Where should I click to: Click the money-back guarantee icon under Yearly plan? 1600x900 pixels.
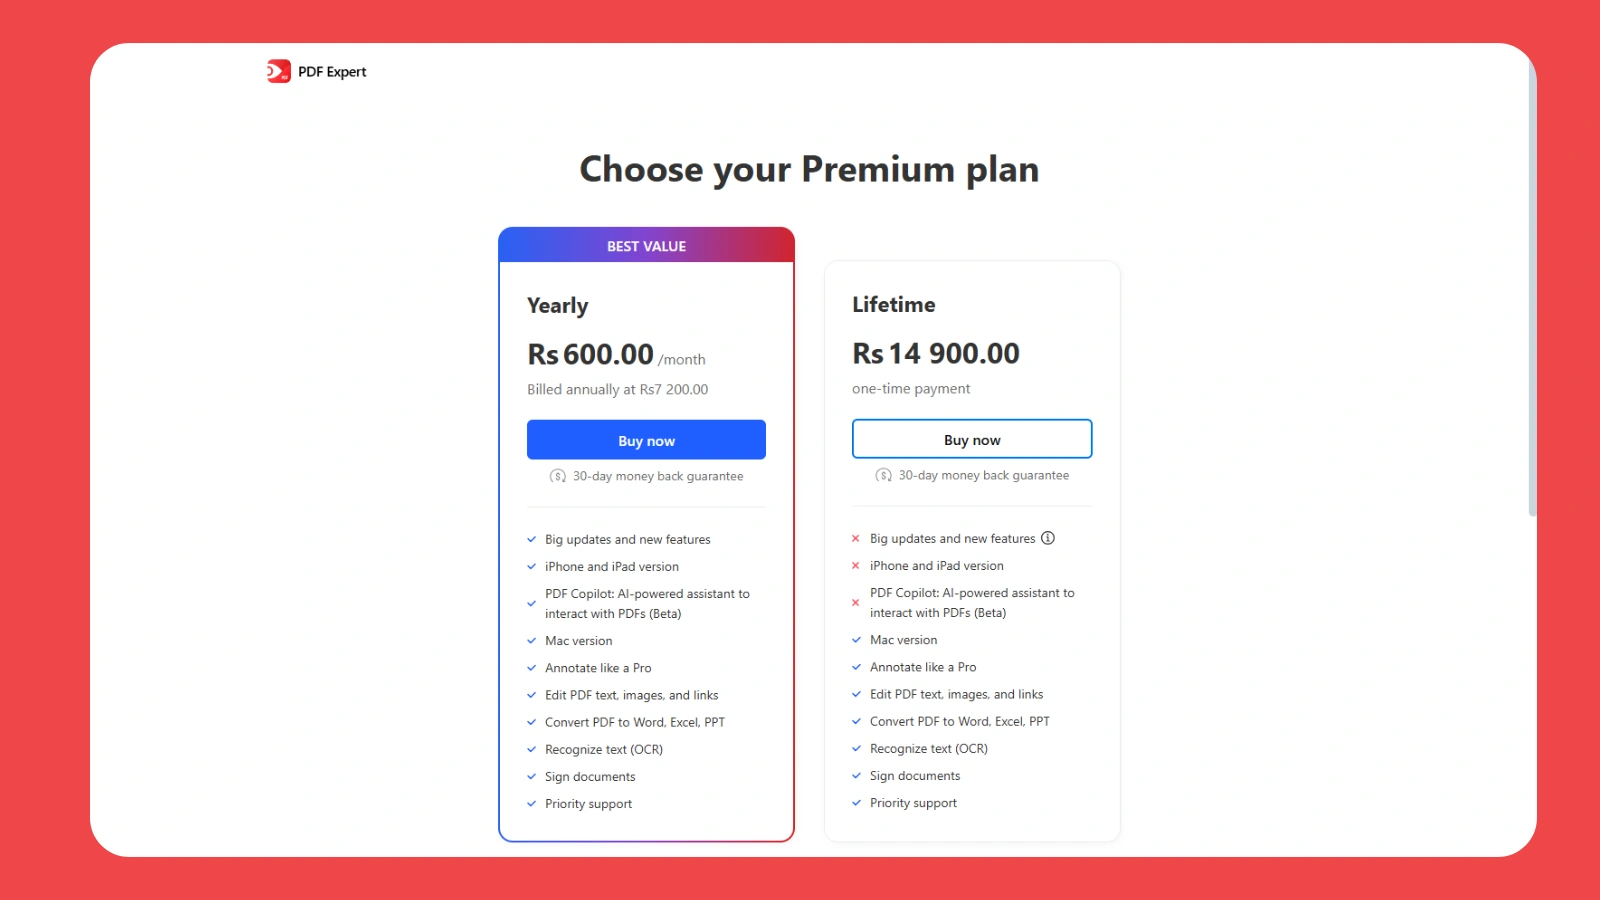pyautogui.click(x=557, y=476)
